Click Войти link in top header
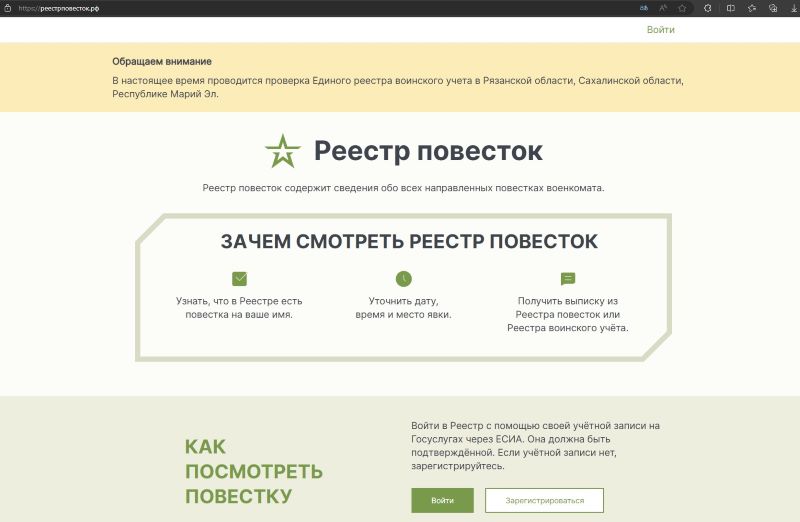800x522 pixels. 660,30
